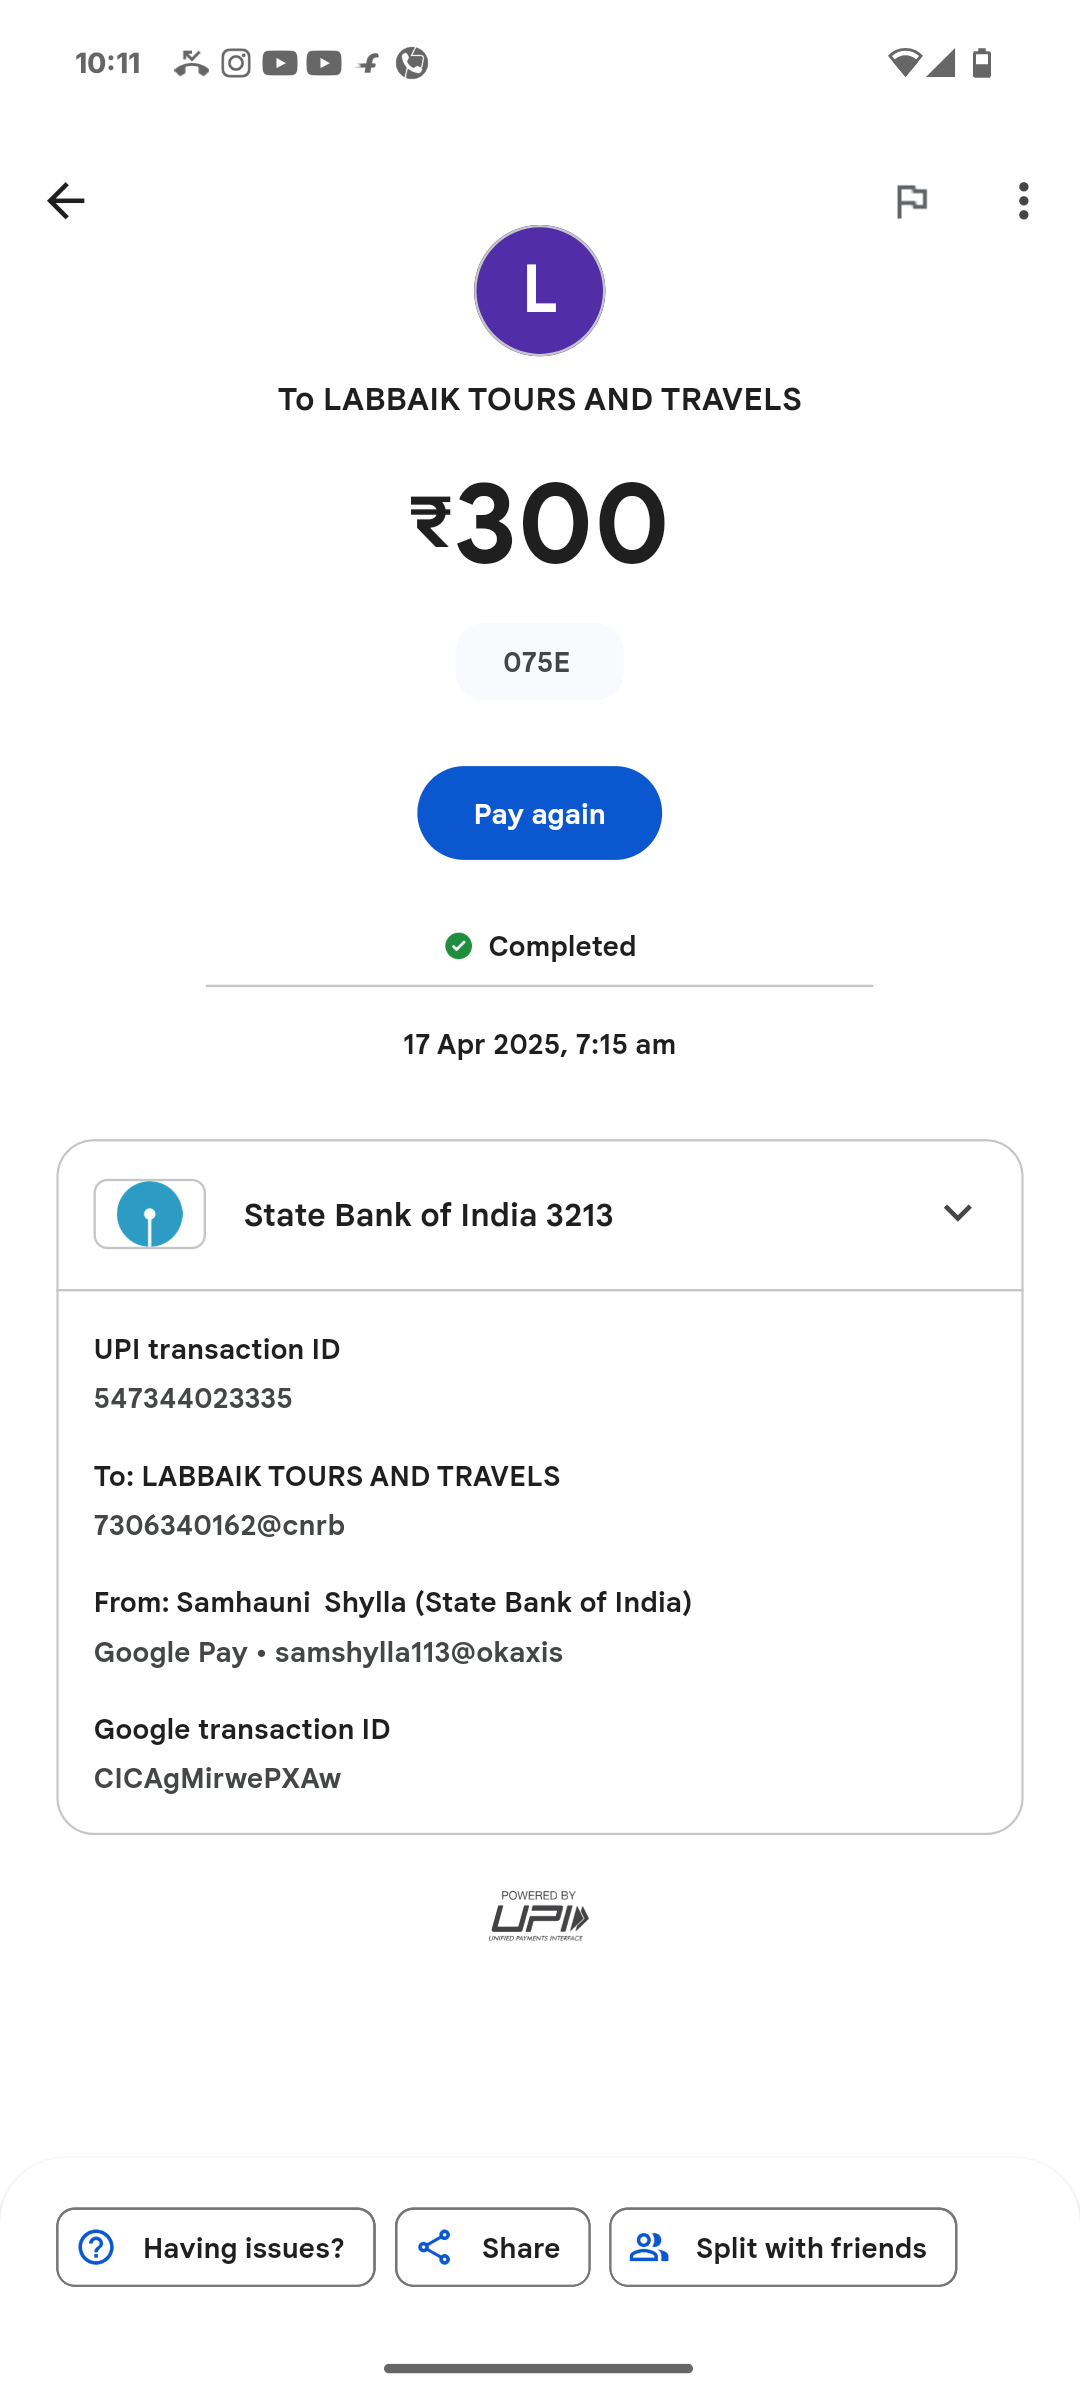1080x2392 pixels.
Task: Tap the ₹300 payment amount
Action: click(539, 522)
